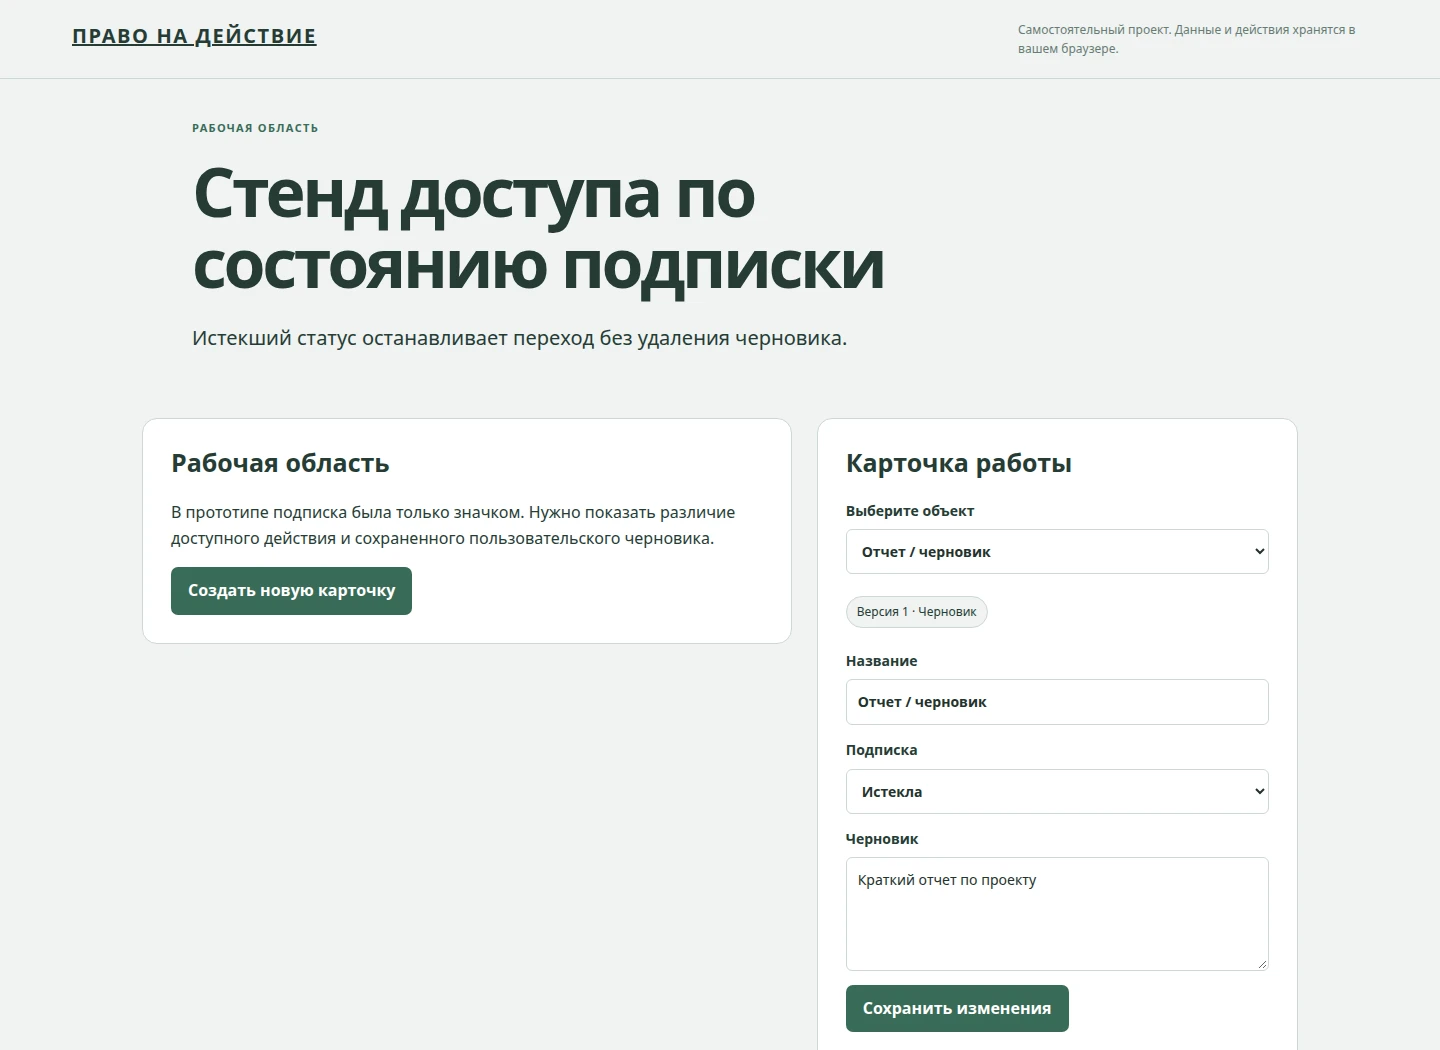Click Создать новую карточку button

click(x=291, y=591)
